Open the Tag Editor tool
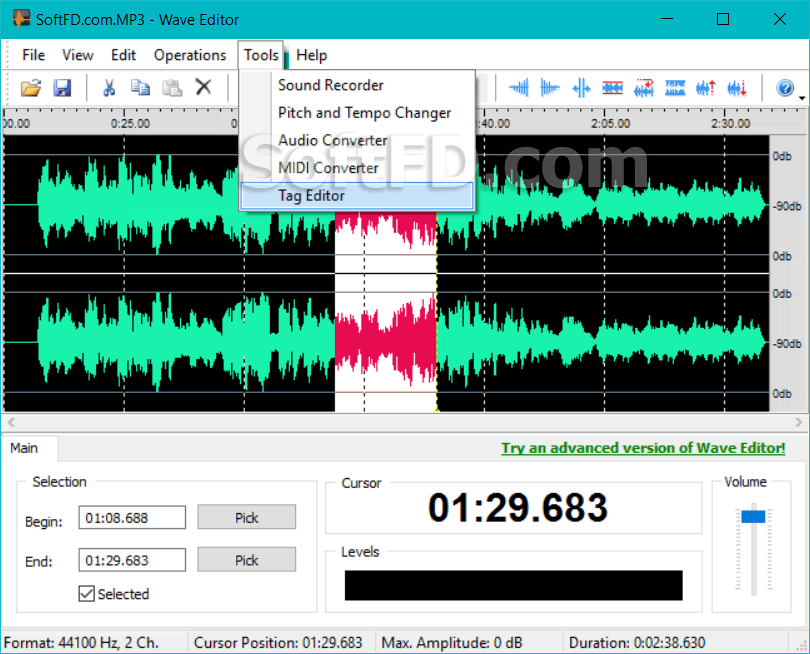810x654 pixels. tap(357, 196)
